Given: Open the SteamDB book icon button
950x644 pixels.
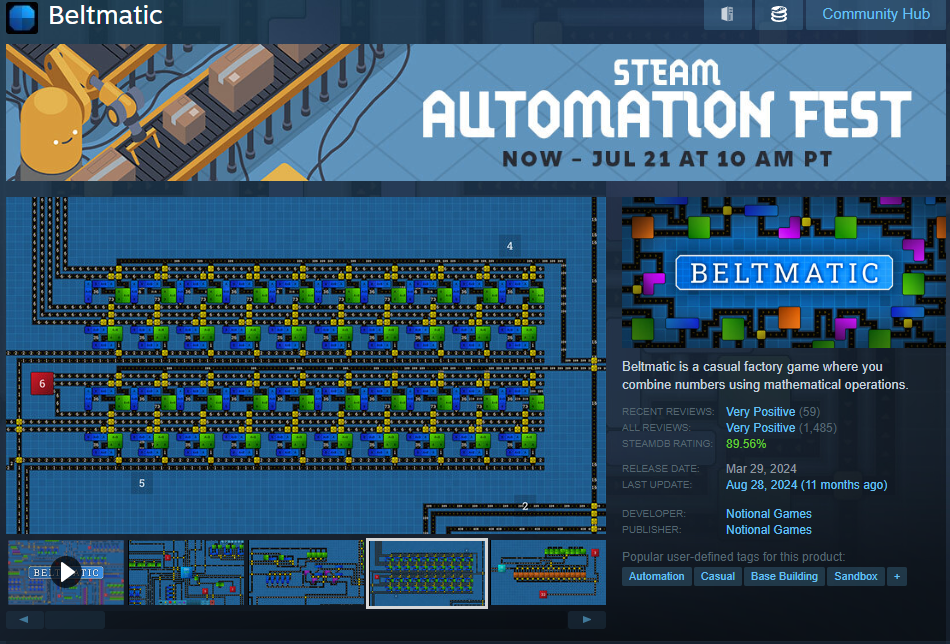Looking at the screenshot, I should pos(728,14).
